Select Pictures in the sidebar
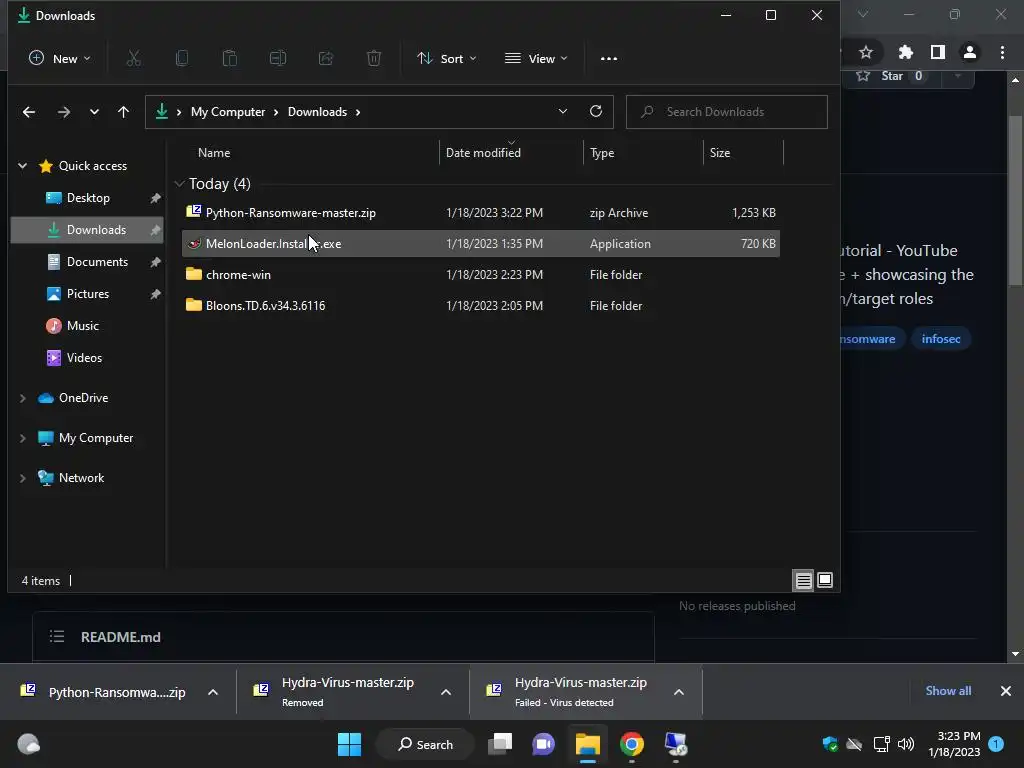This screenshot has width=1024, height=768. pos(86,294)
